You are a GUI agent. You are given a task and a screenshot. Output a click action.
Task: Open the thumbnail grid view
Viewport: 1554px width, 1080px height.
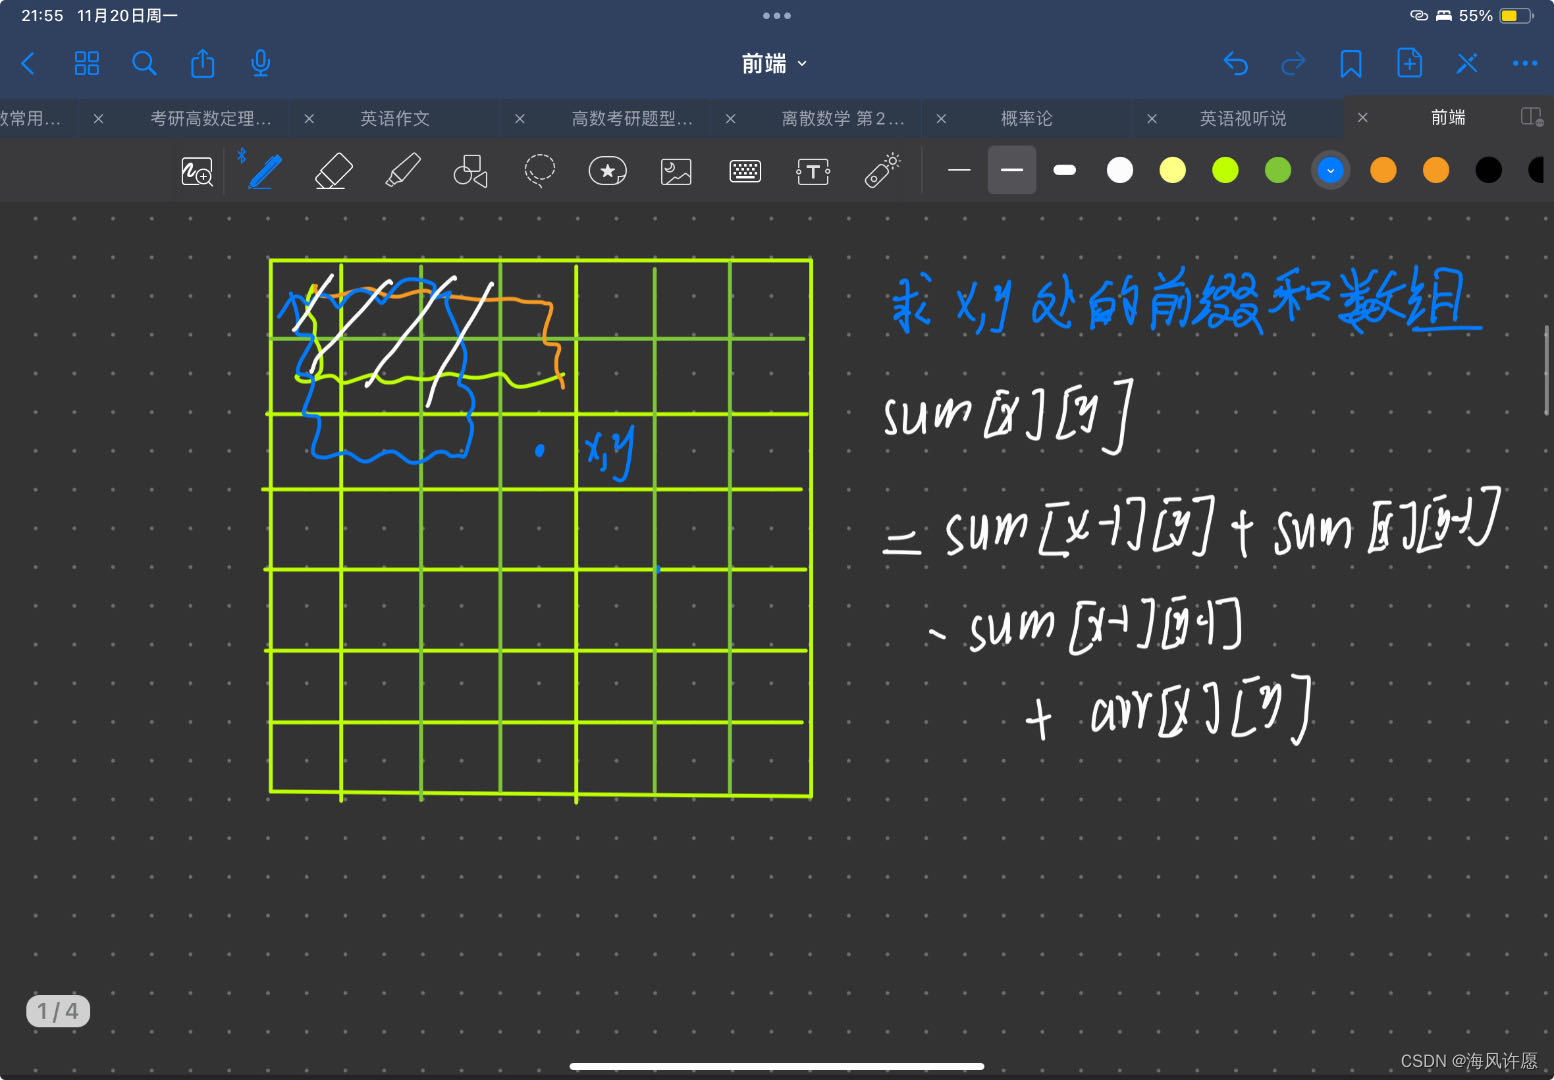click(87, 64)
